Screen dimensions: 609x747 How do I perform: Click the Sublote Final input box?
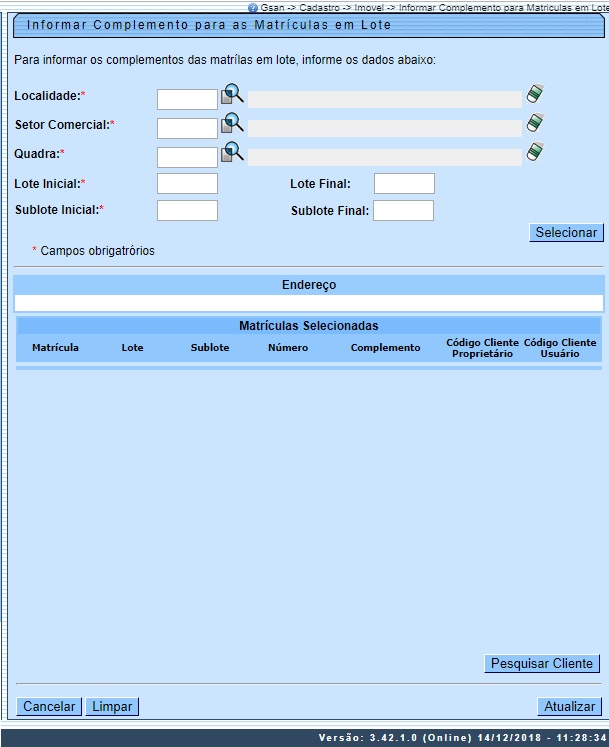pyautogui.click(x=403, y=211)
